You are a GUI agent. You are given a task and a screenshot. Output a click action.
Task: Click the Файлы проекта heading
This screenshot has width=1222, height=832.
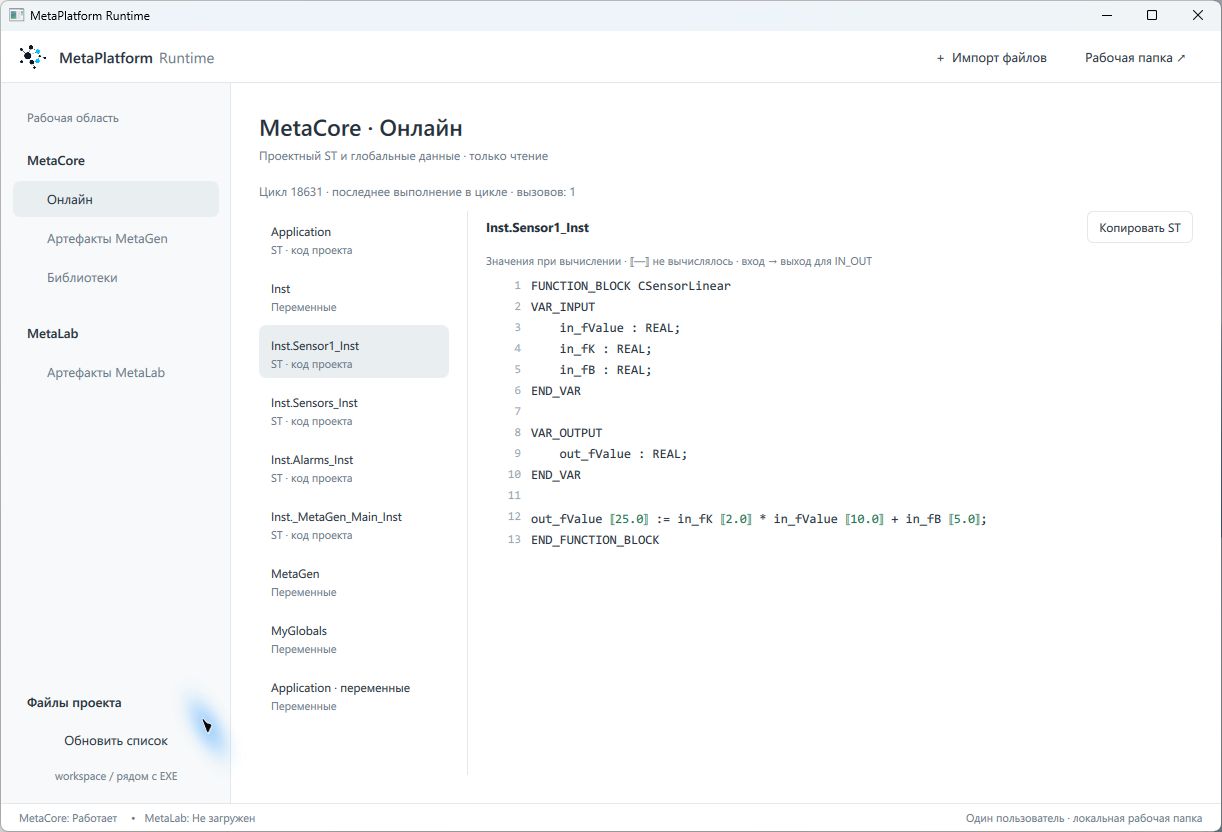pyautogui.click(x=74, y=703)
